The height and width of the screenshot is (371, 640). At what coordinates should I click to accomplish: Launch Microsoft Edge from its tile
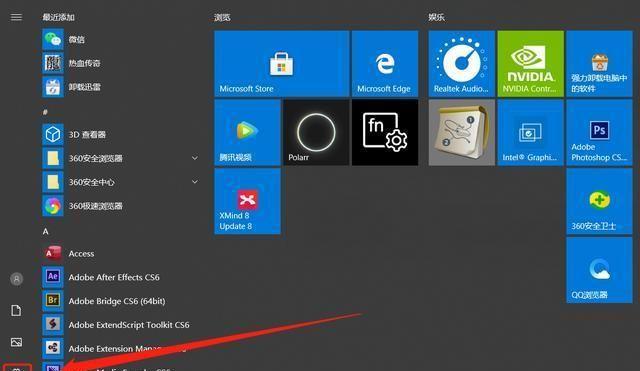coord(385,64)
